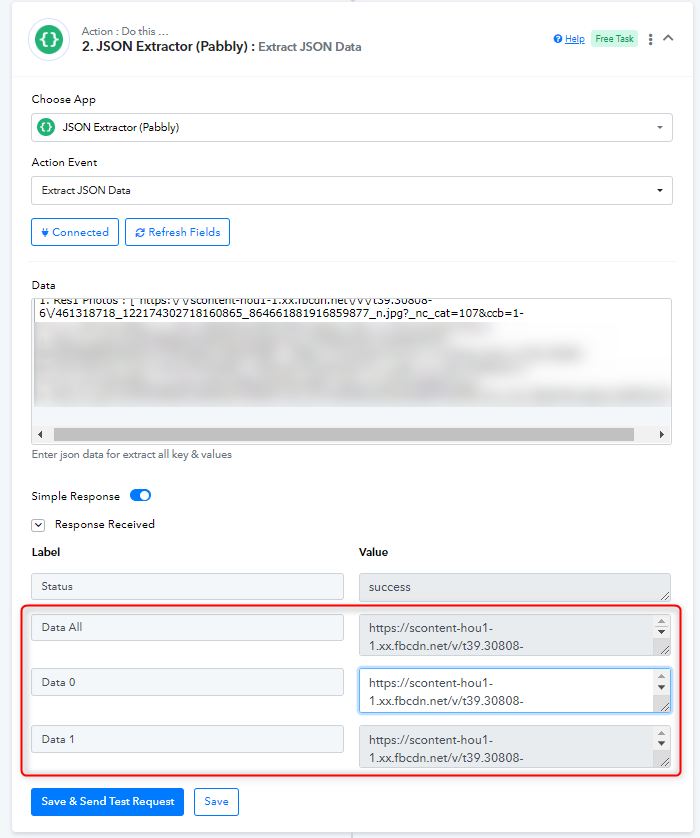Collapse the step with the chevron-up icon
The height and width of the screenshot is (838, 700).
point(668,38)
